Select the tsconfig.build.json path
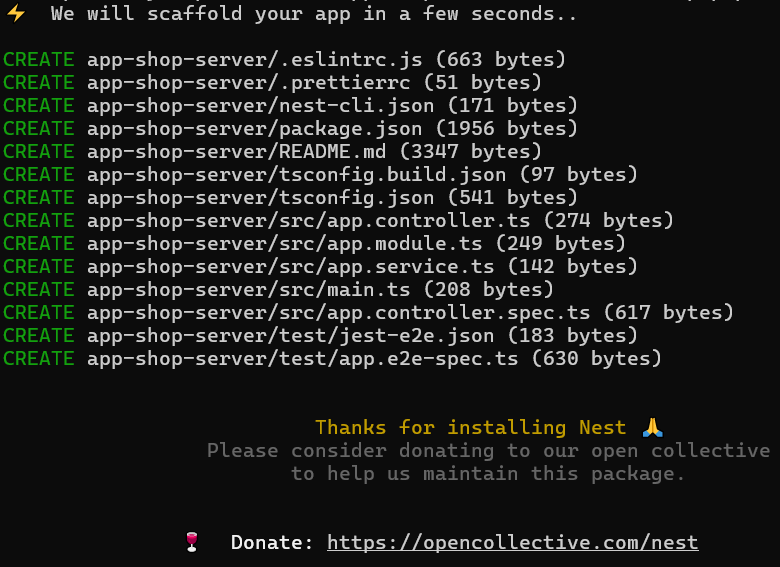The height and width of the screenshot is (567, 780). click(x=296, y=175)
